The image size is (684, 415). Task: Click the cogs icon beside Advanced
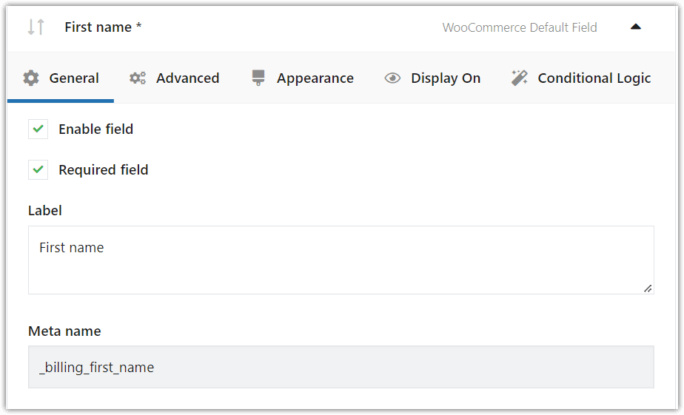[x=138, y=78]
